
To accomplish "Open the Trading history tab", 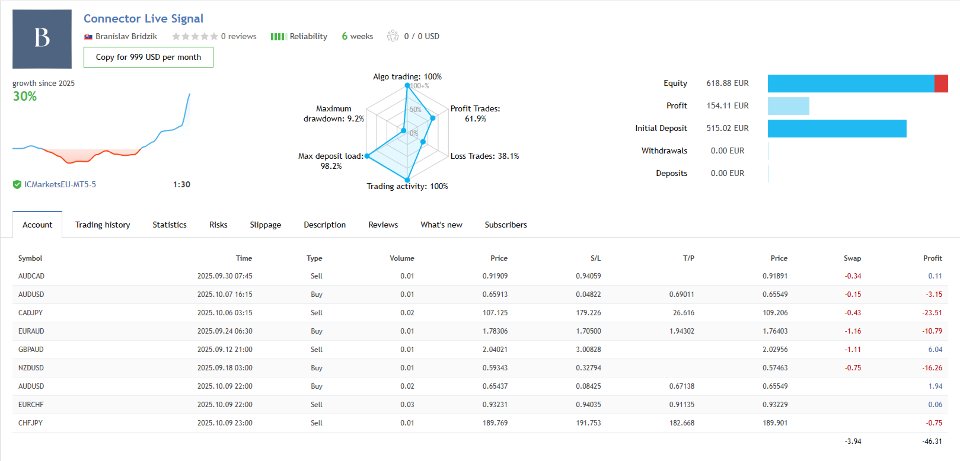I will point(102,225).
